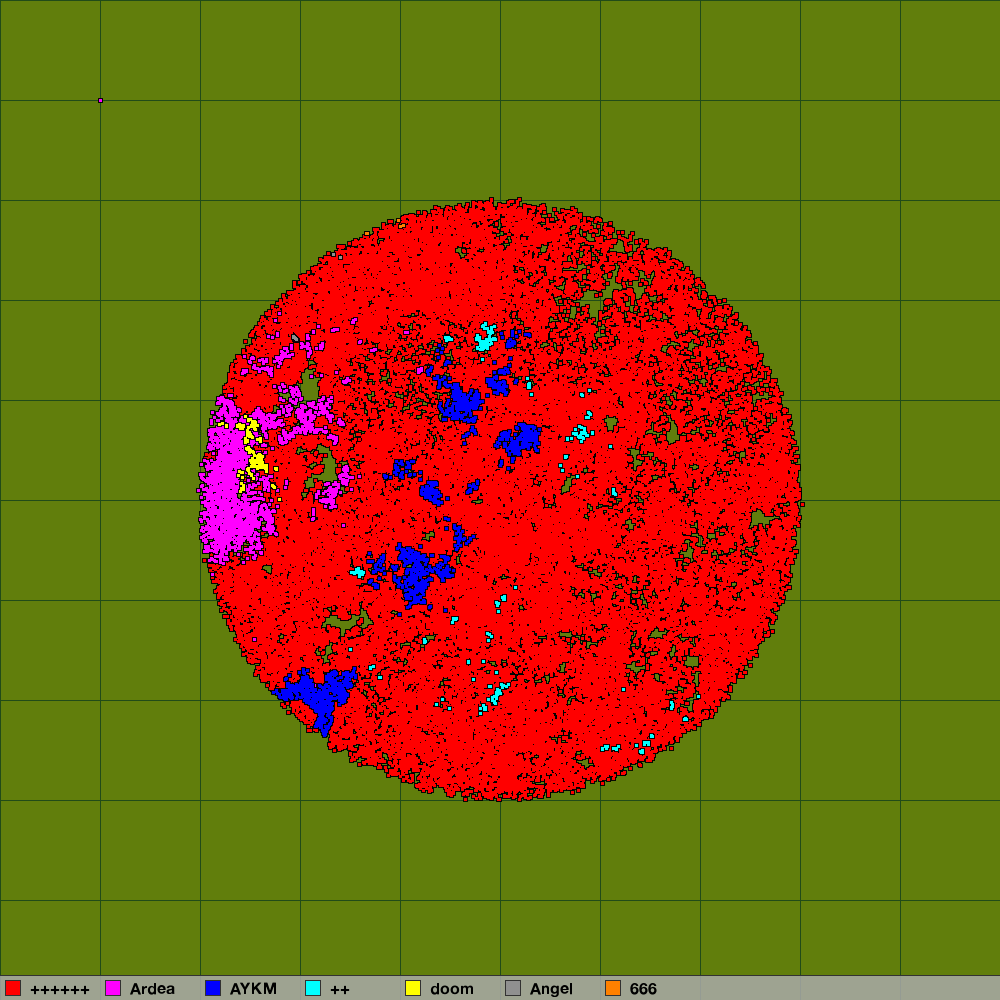Click the cyan ++ legend swatch
The image size is (1000, 1000).
coord(313,988)
